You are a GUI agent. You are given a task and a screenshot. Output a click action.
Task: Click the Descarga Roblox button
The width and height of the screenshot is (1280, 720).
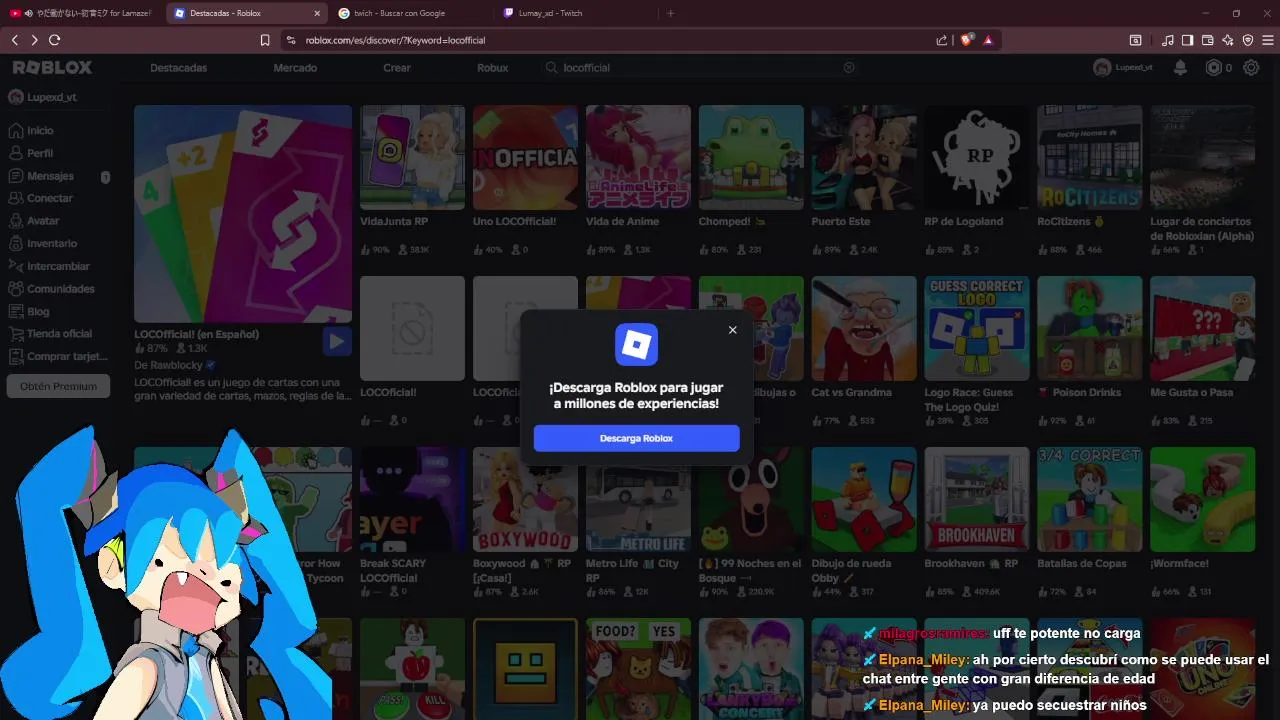click(636, 438)
